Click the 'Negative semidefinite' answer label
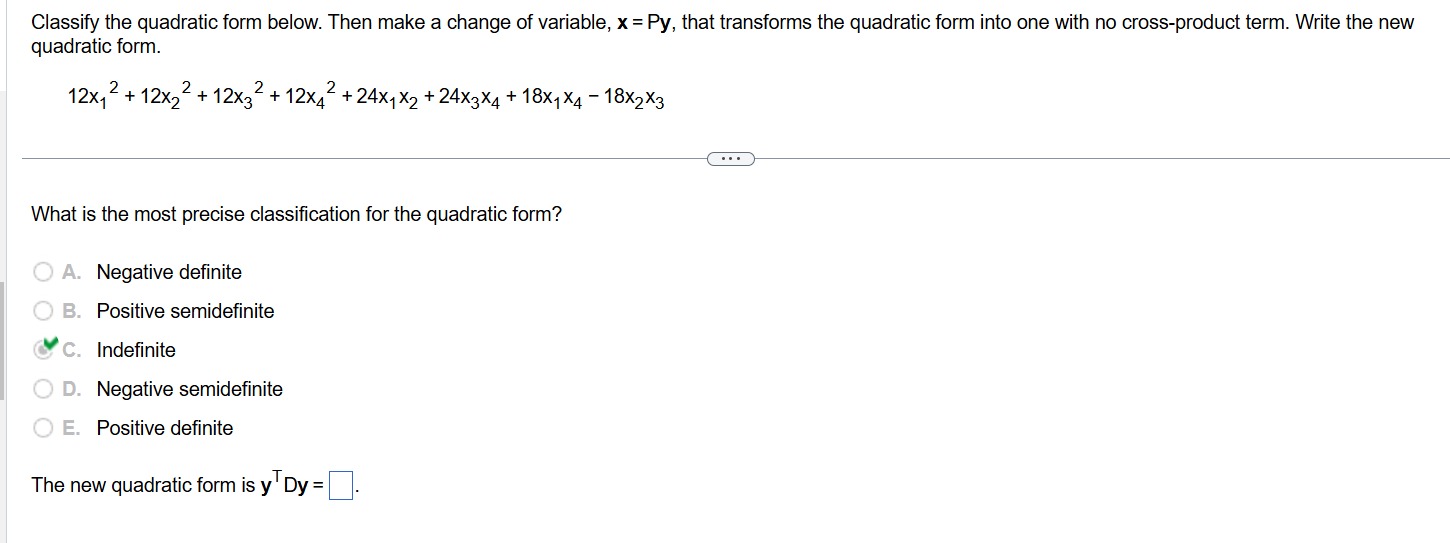 (x=190, y=389)
